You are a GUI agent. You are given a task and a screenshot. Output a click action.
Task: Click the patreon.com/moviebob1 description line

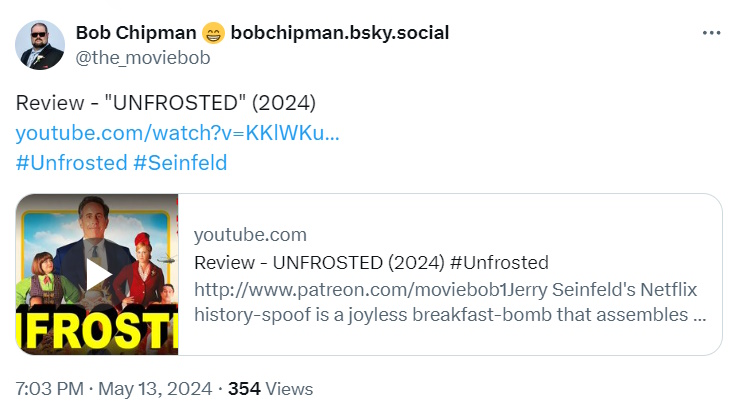(445, 290)
